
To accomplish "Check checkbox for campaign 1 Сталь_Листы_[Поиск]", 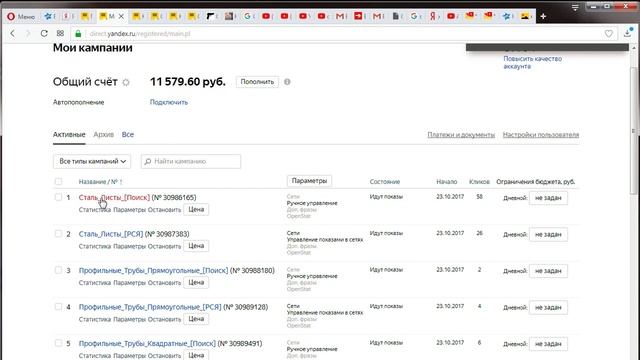I will pos(58,197).
